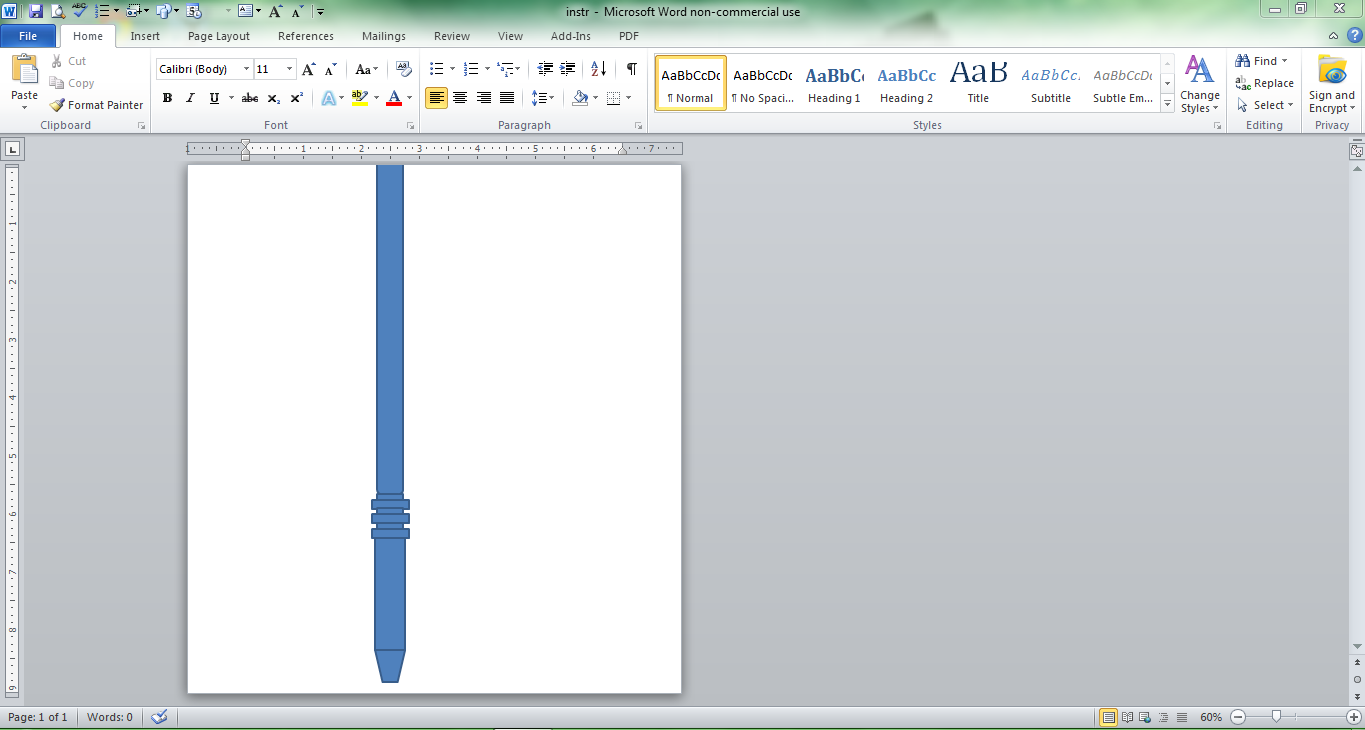Click the zoom slider handle

(1276, 717)
